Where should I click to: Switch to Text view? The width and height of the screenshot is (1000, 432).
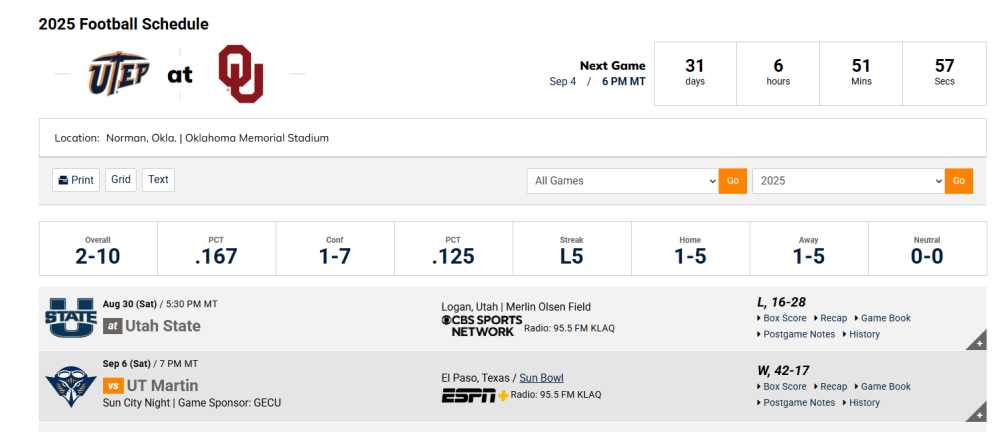[x=158, y=180]
